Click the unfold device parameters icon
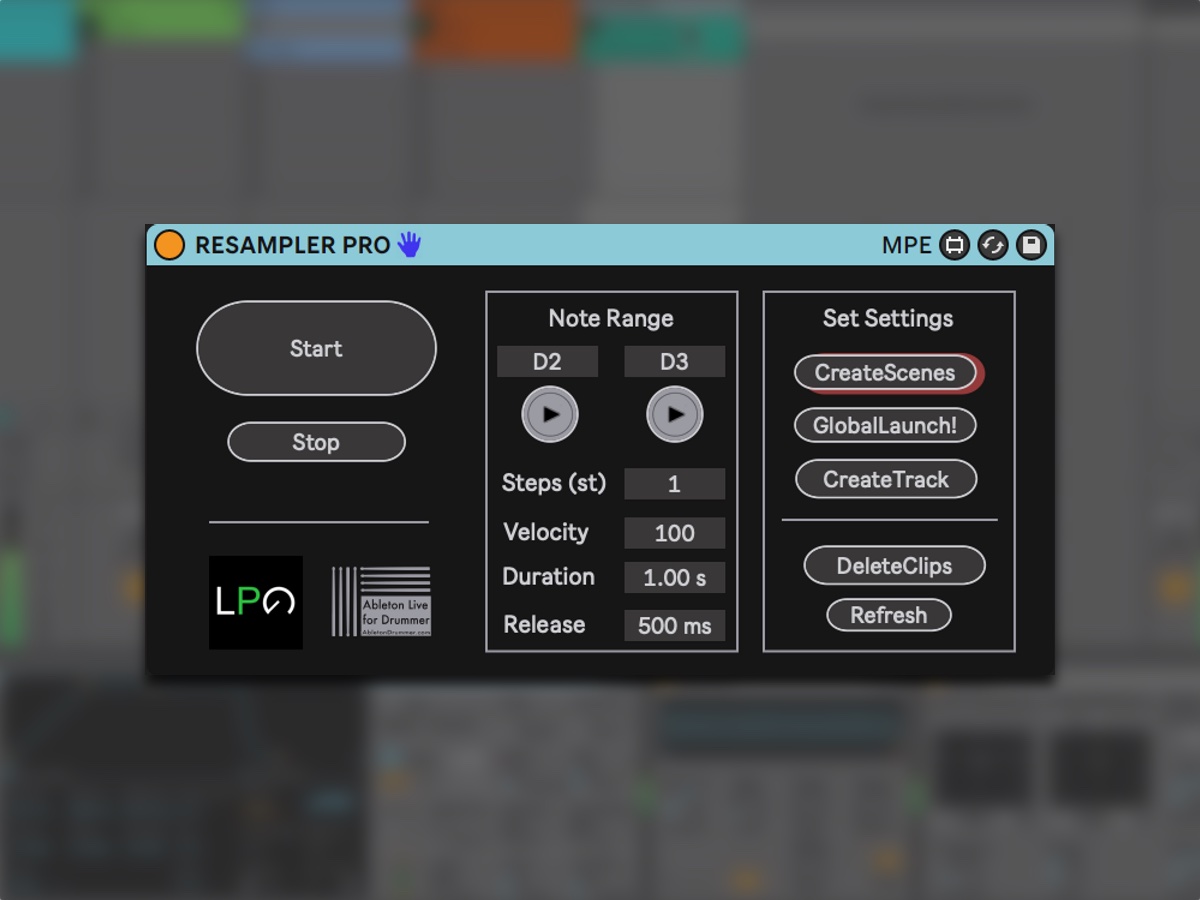 tap(953, 245)
